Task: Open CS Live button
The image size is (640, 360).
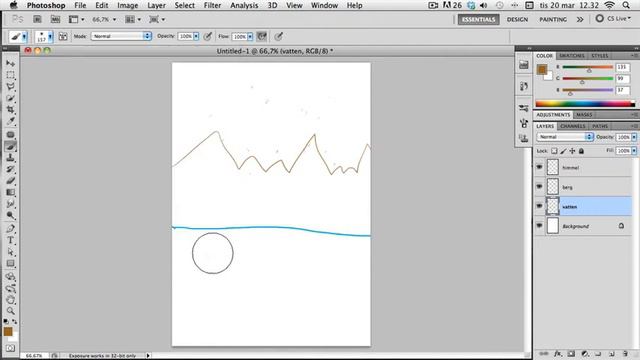Action: (x=613, y=19)
